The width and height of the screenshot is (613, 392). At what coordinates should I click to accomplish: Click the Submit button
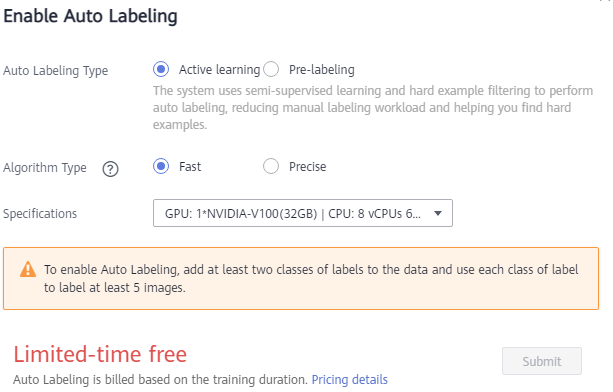[542, 361]
